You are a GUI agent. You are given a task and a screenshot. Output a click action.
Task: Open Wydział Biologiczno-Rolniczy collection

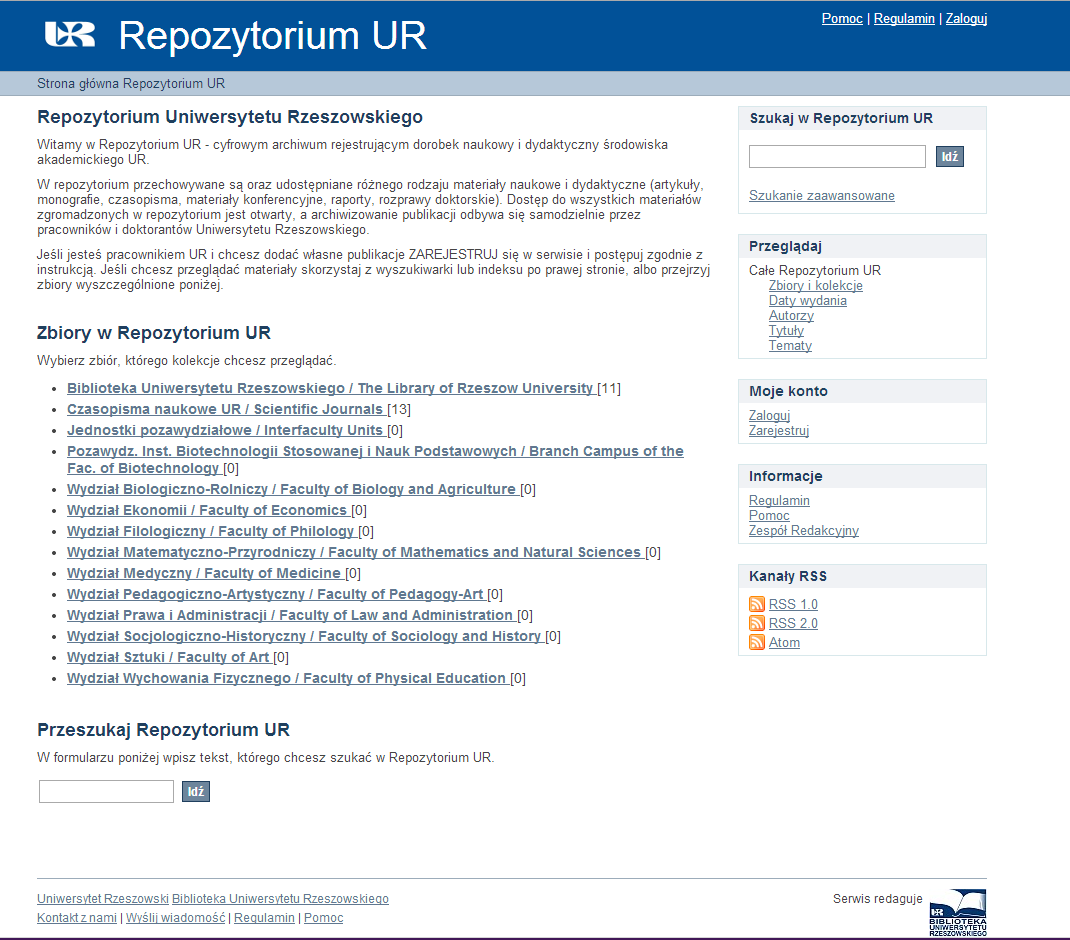(x=292, y=489)
